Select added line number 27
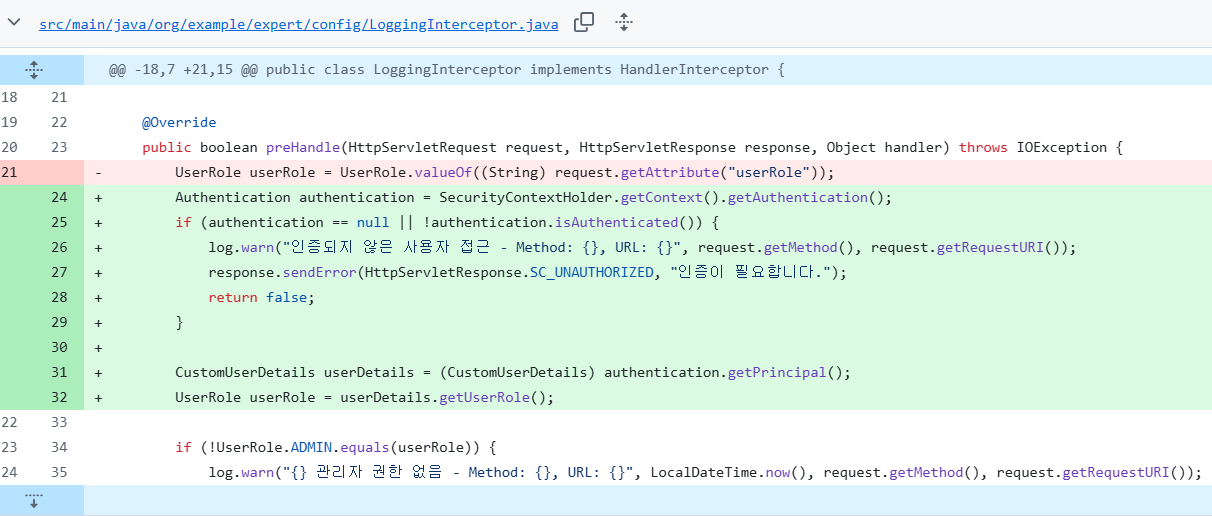Screen dimensions: 1212x516 coord(59,272)
